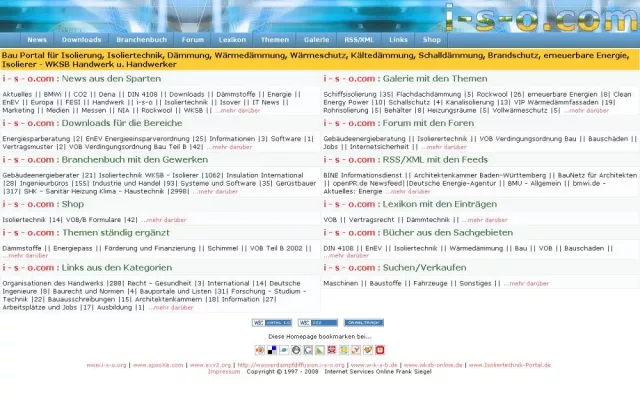The width and height of the screenshot is (640, 400).
Task: Open the wasserdampfdiffusion.i-s-o.org footer link
Action: [x=291, y=365]
